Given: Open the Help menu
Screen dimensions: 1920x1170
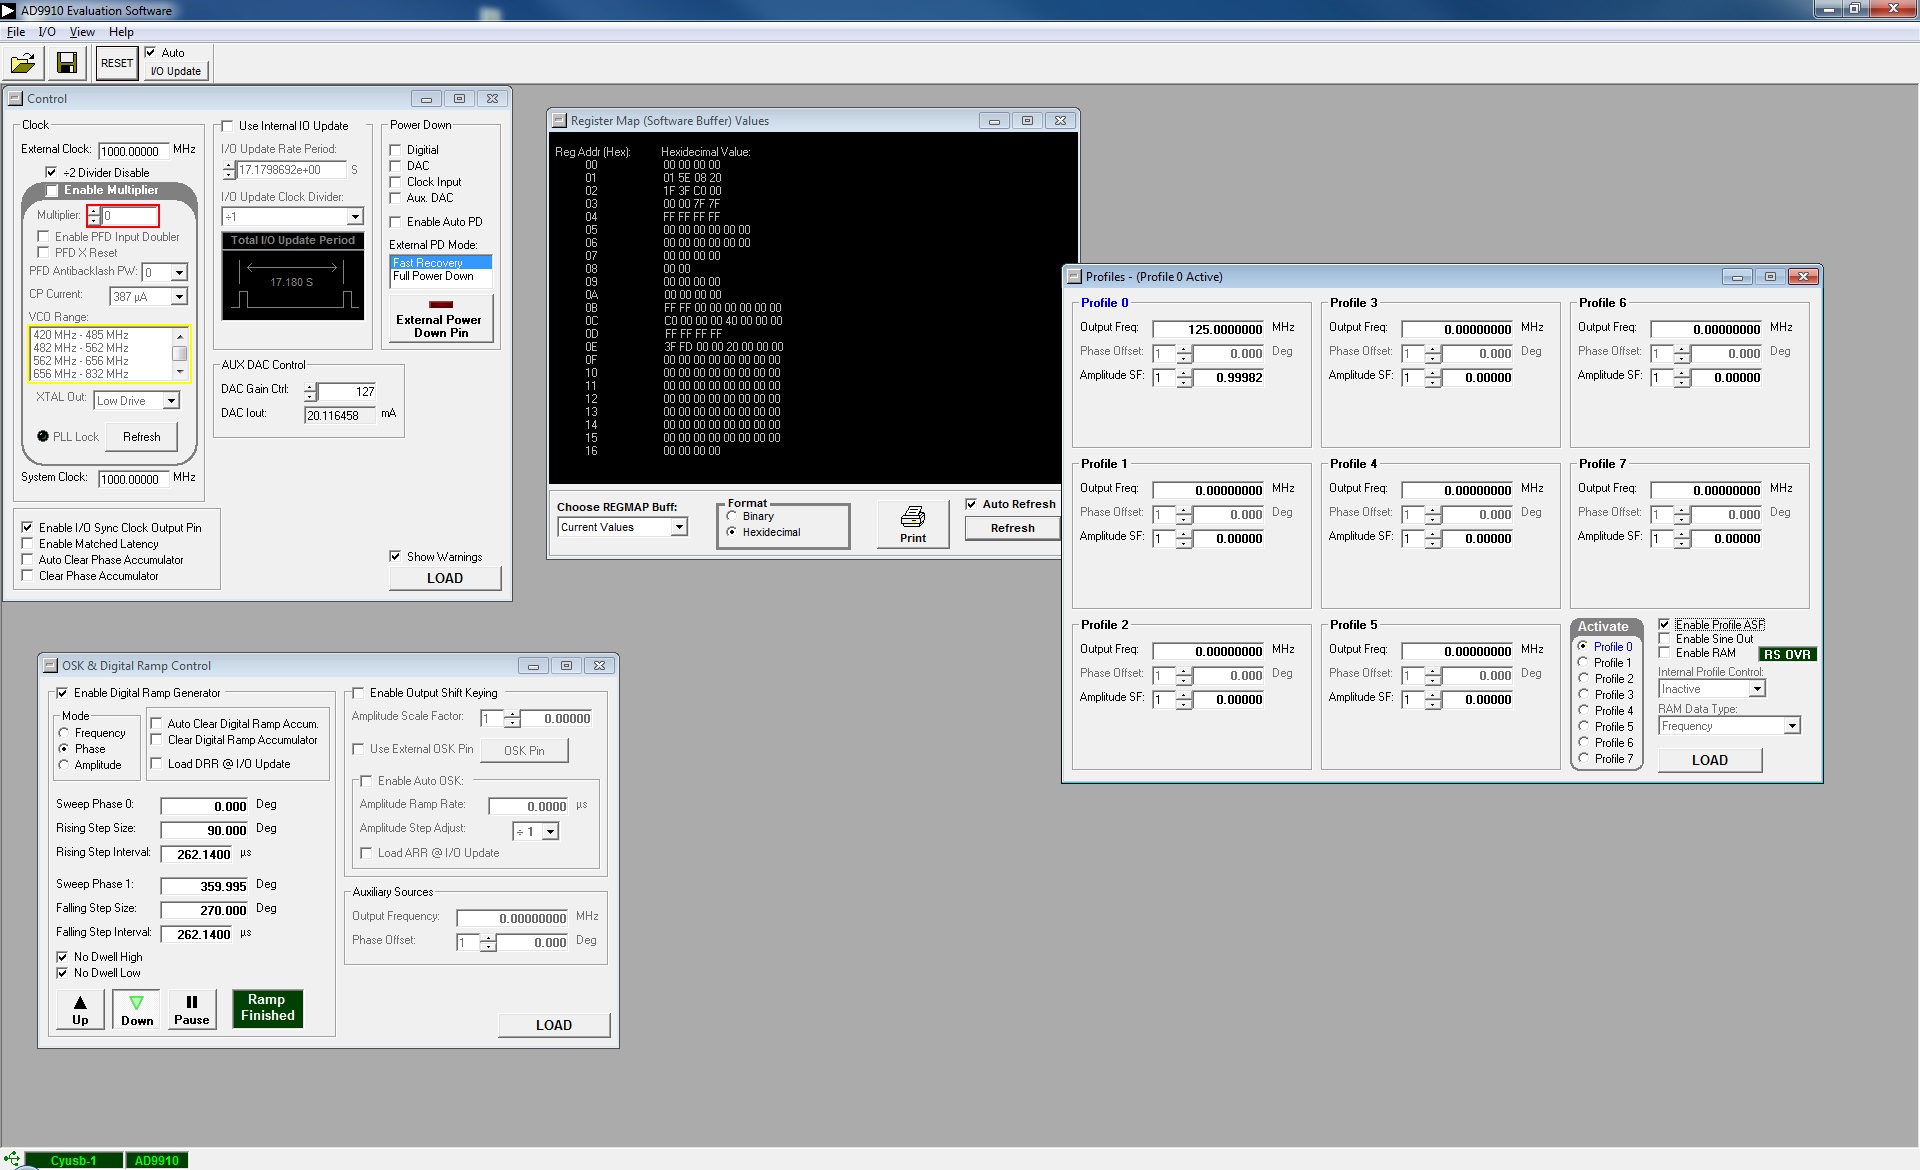Looking at the screenshot, I should (x=121, y=32).
